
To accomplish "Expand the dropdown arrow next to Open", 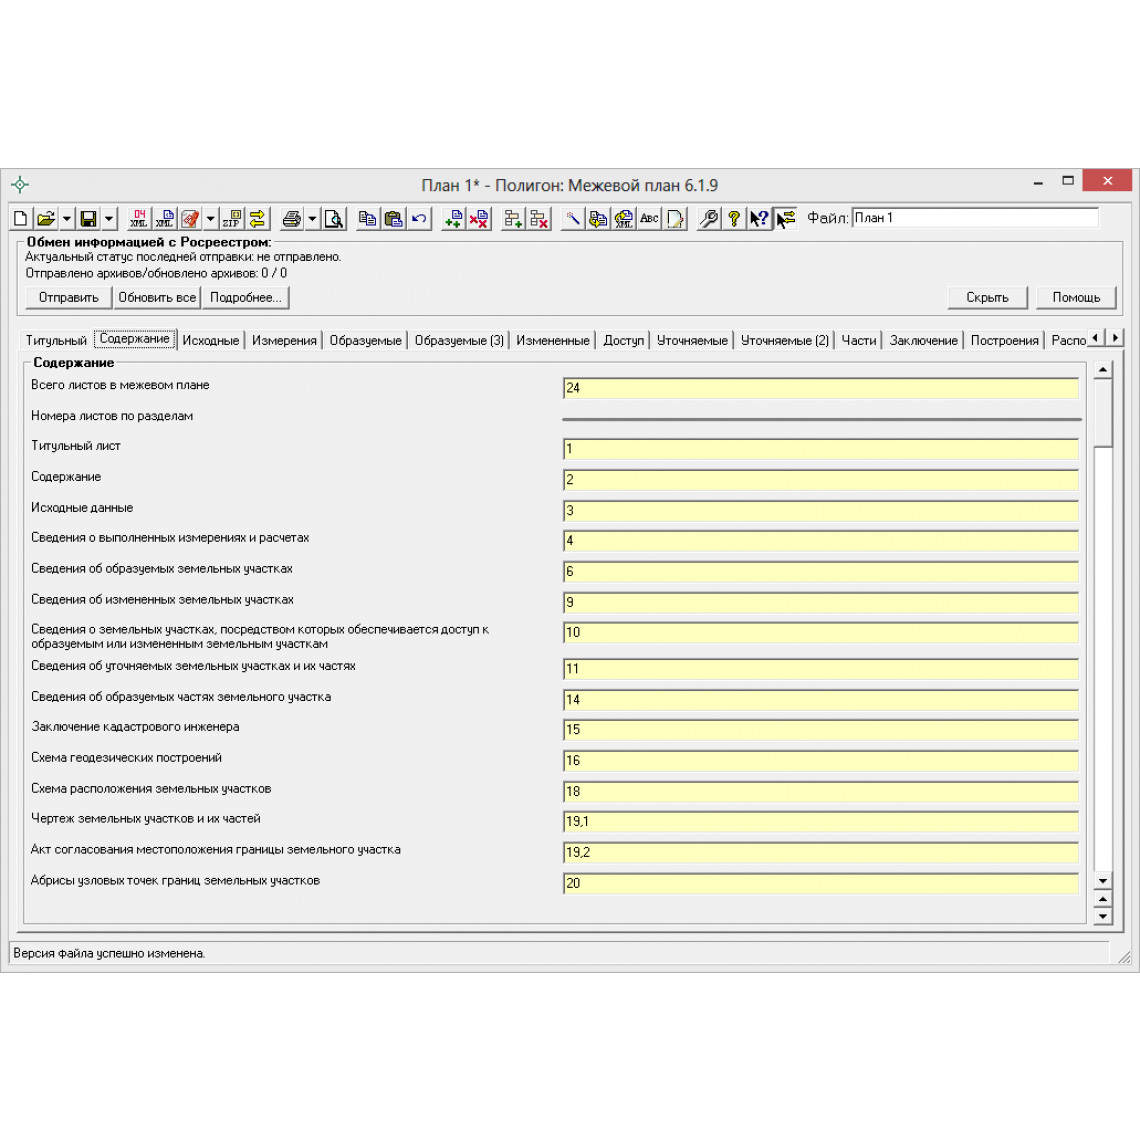I will tap(66, 218).
